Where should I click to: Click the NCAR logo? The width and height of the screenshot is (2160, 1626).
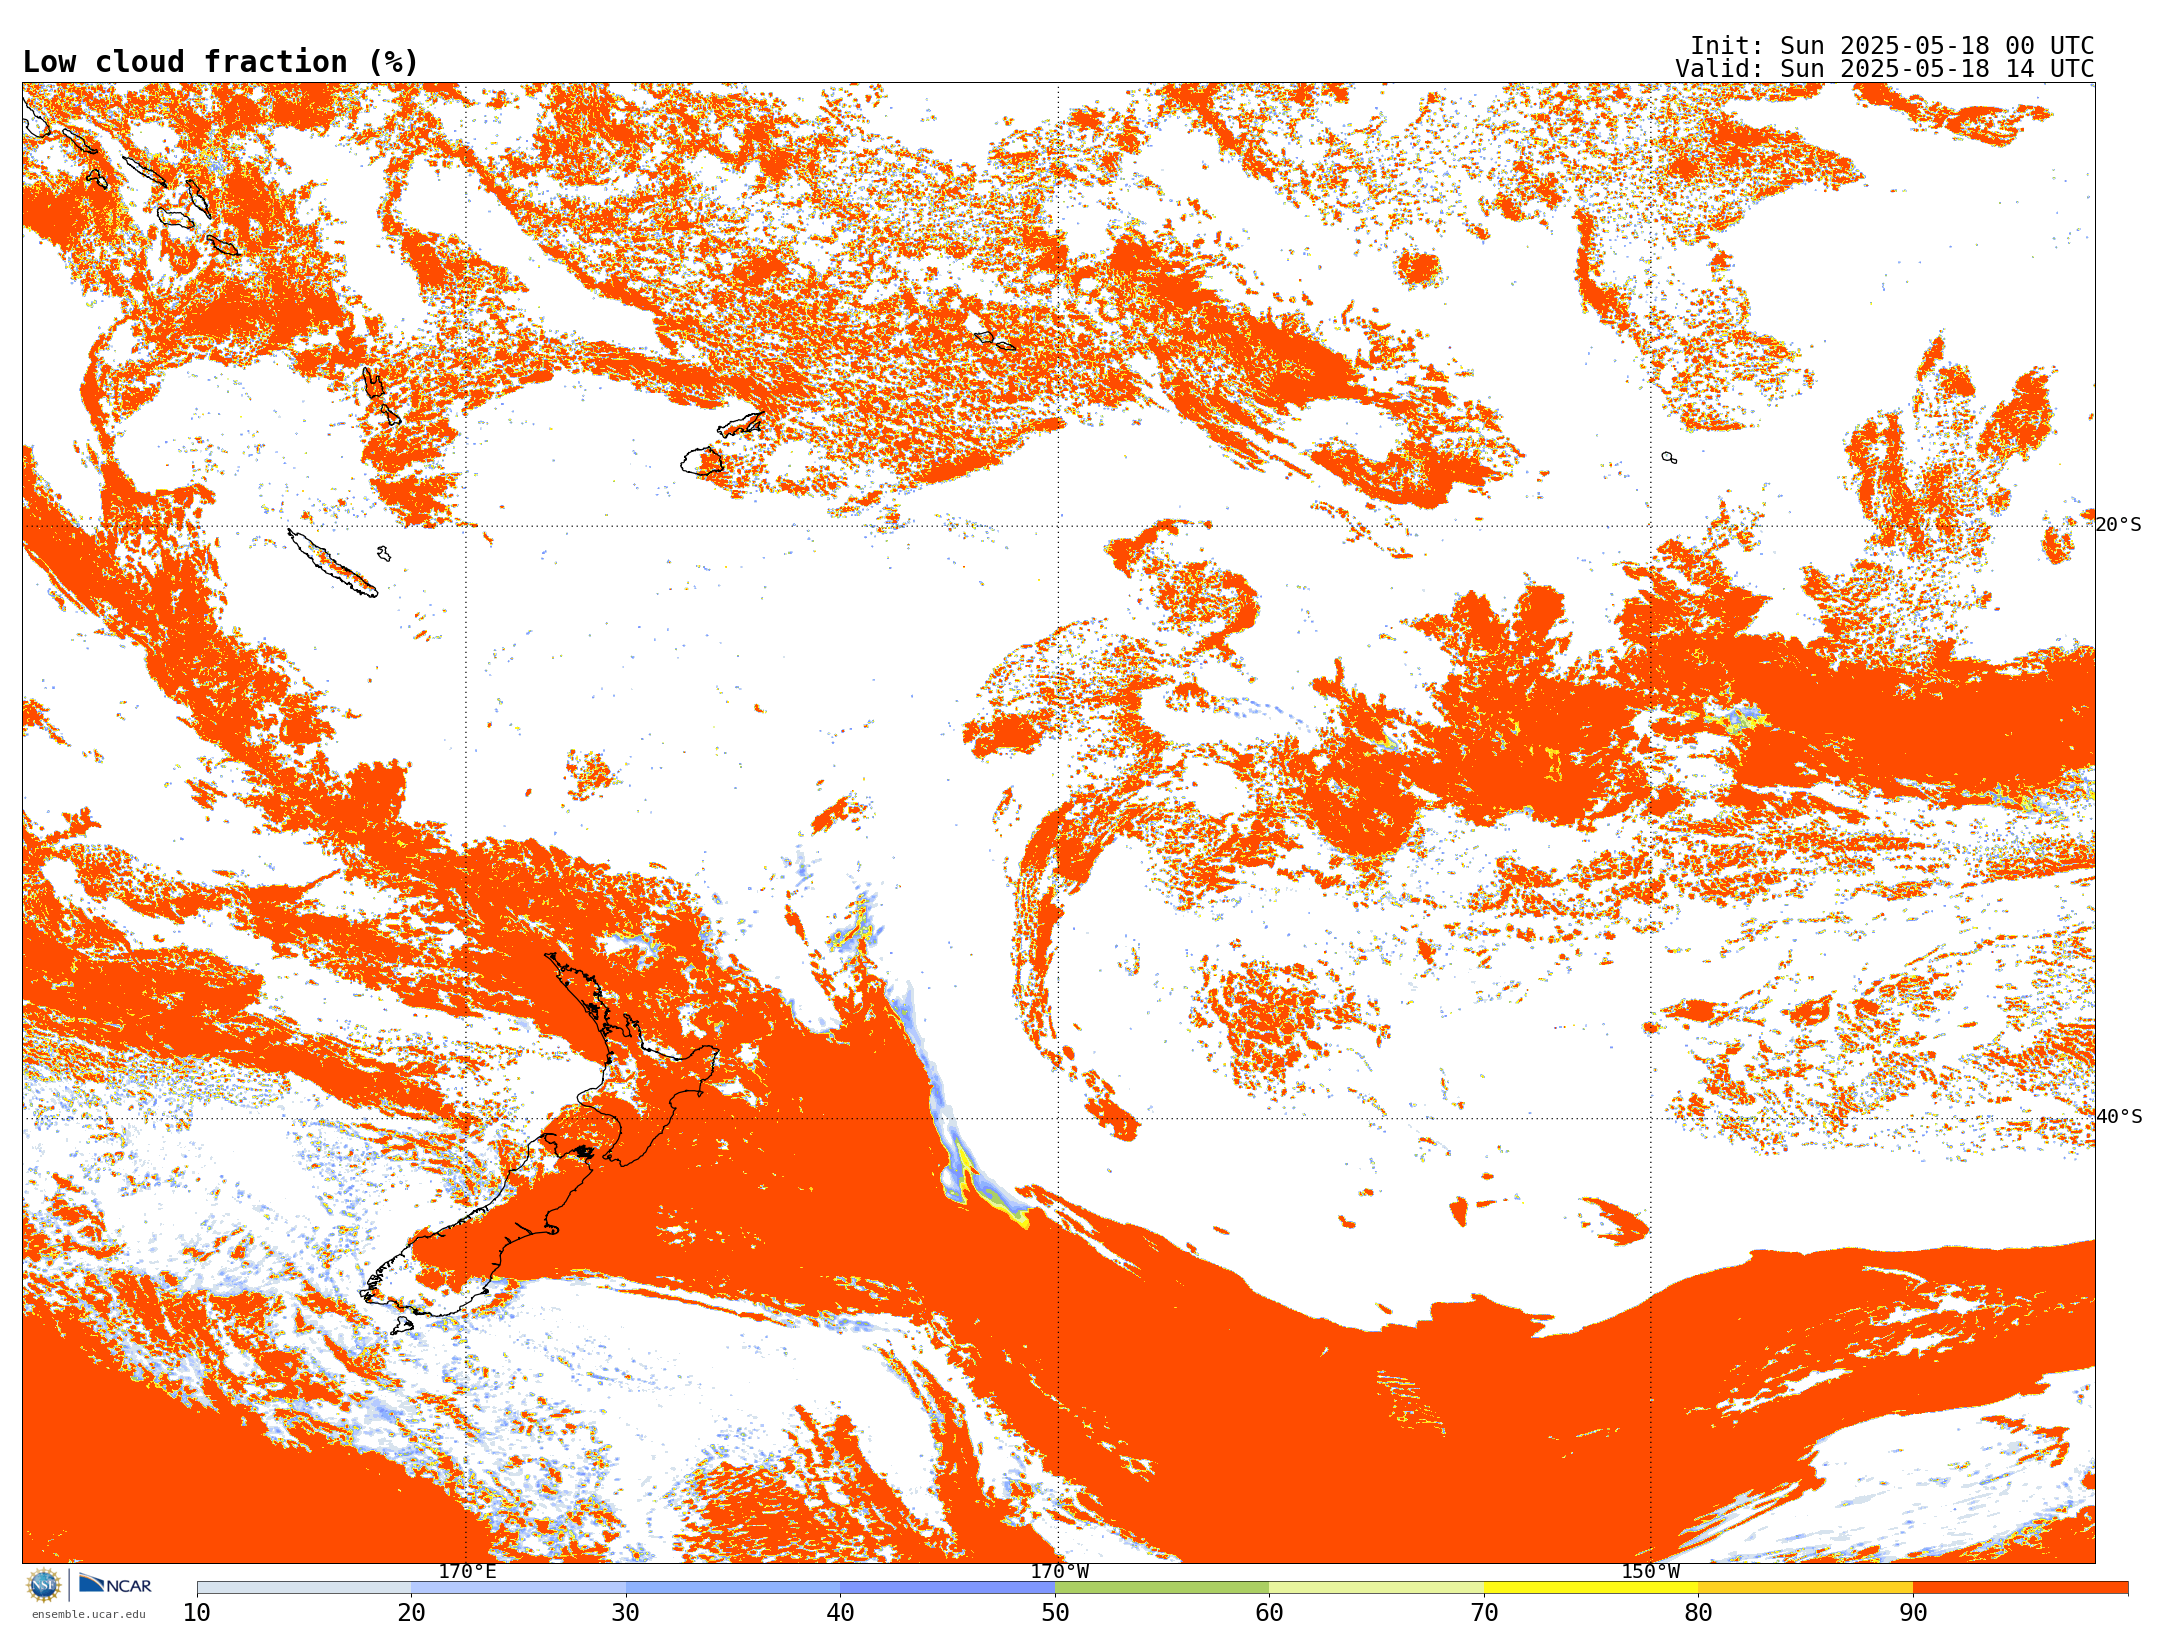pyautogui.click(x=115, y=1584)
